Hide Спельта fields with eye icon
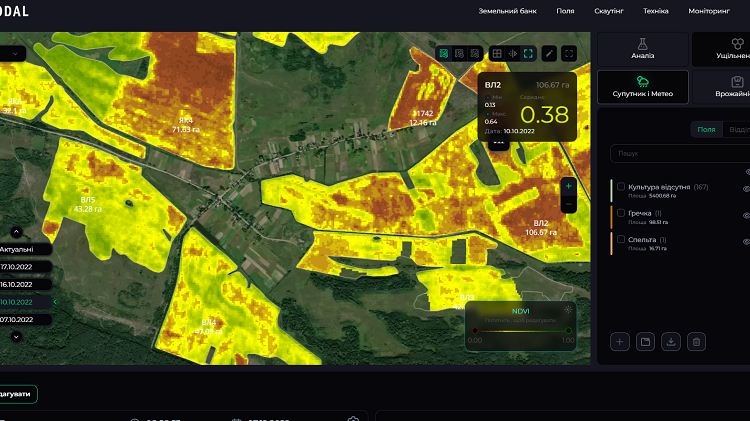 click(746, 242)
